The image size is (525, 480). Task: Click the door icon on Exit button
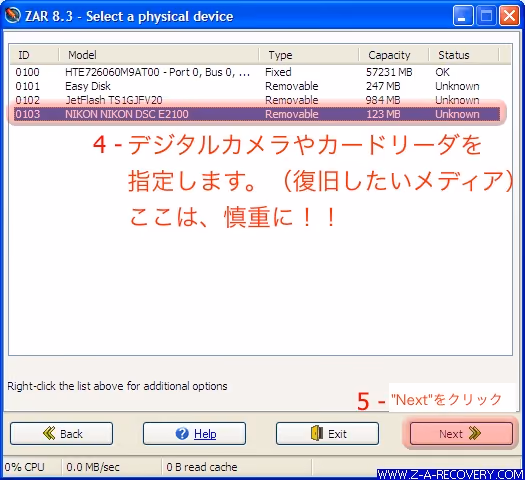pyautogui.click(x=317, y=433)
